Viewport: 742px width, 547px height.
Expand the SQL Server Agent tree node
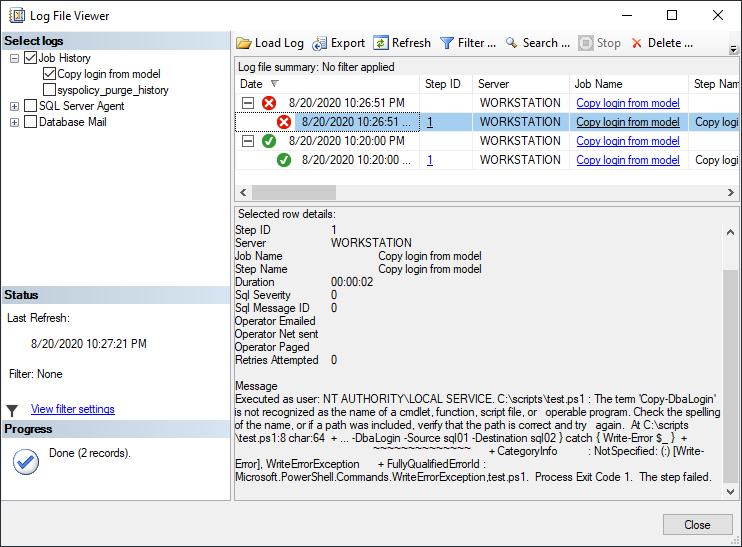14,106
